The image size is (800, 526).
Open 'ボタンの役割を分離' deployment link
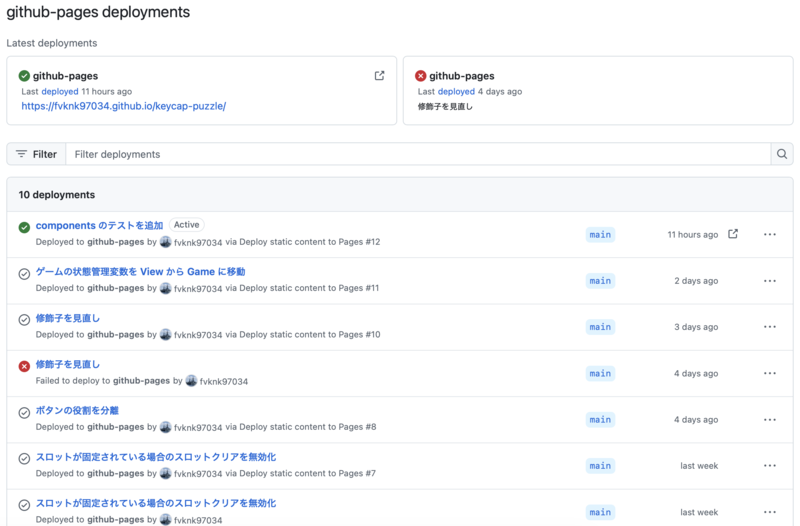pos(77,411)
